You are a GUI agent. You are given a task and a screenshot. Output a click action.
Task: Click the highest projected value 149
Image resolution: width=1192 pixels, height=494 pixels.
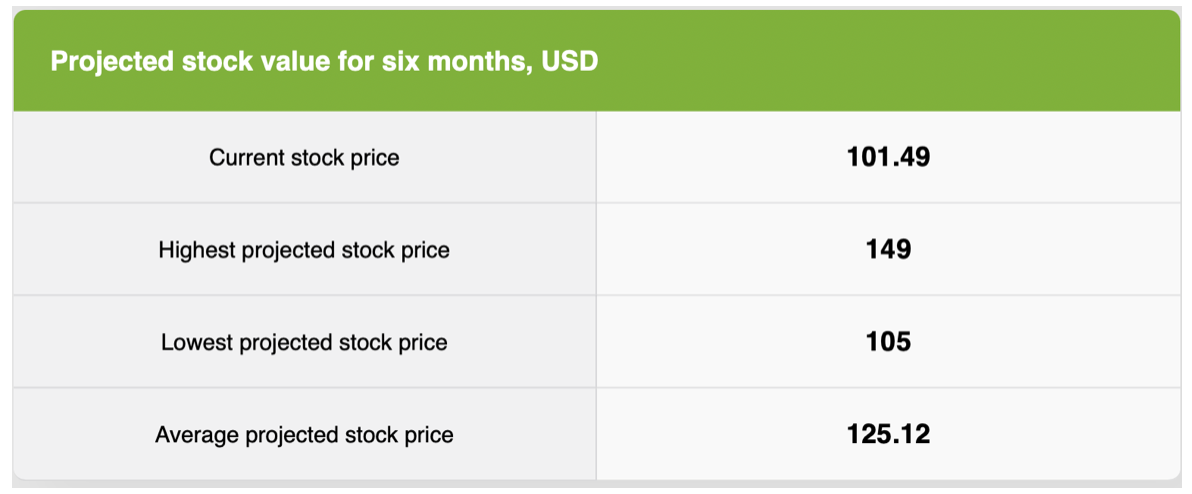click(x=888, y=249)
